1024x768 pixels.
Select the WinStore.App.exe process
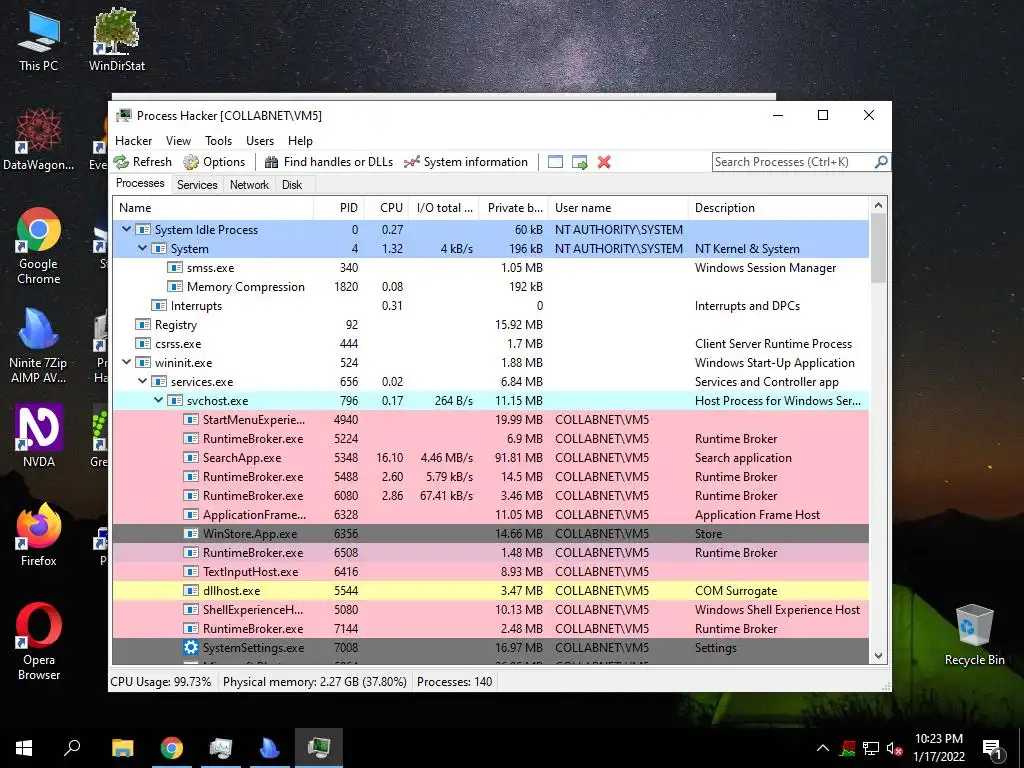(x=490, y=534)
